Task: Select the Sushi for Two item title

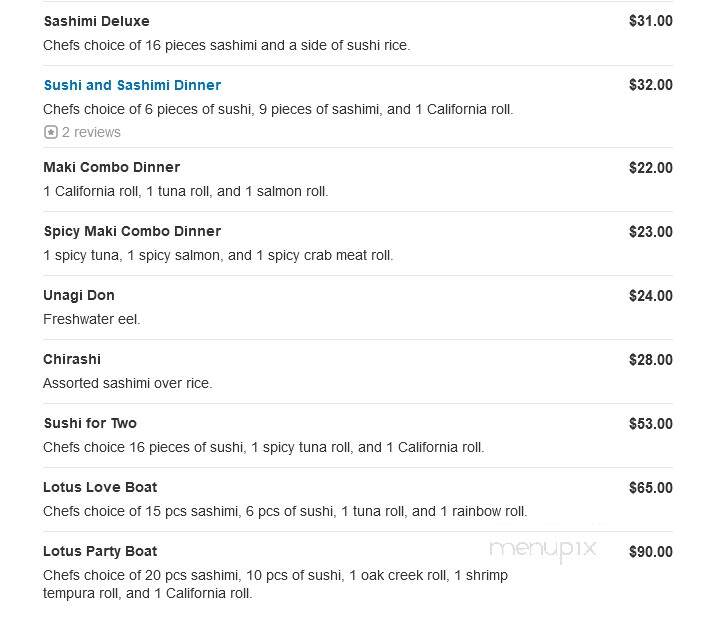Action: coord(90,423)
